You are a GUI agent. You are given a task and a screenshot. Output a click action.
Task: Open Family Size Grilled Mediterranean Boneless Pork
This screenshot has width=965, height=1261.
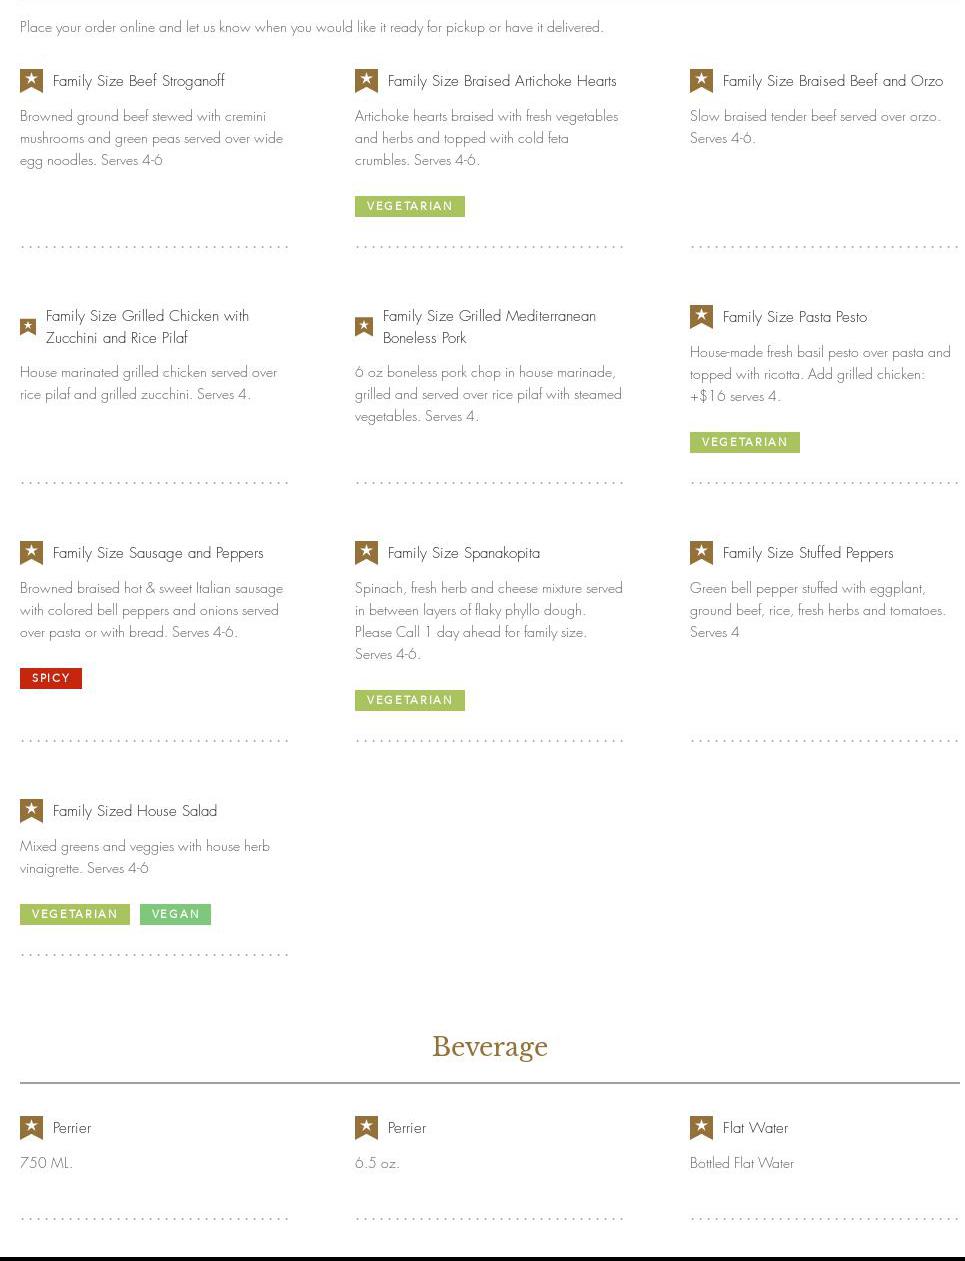(488, 327)
